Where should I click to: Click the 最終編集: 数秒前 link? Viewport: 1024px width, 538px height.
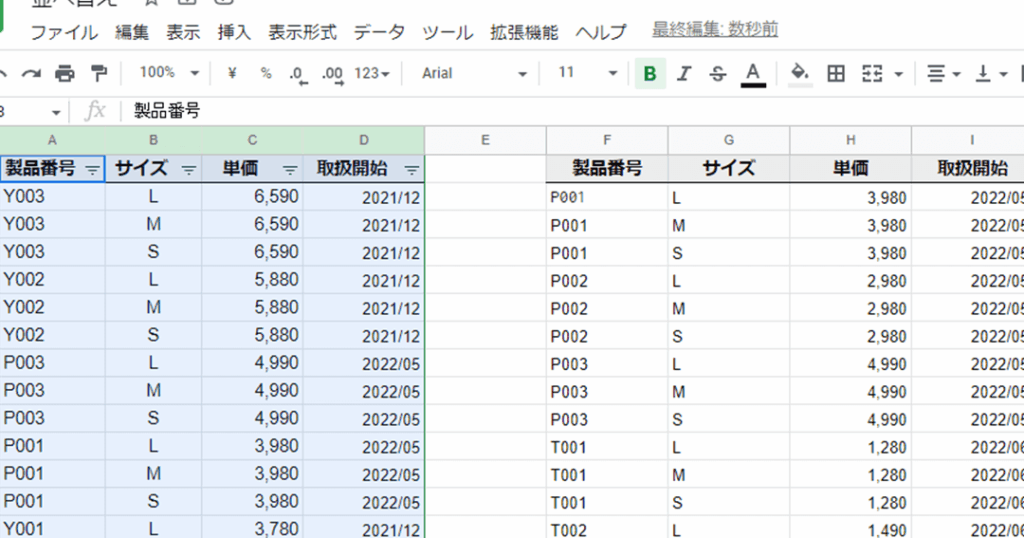point(715,31)
